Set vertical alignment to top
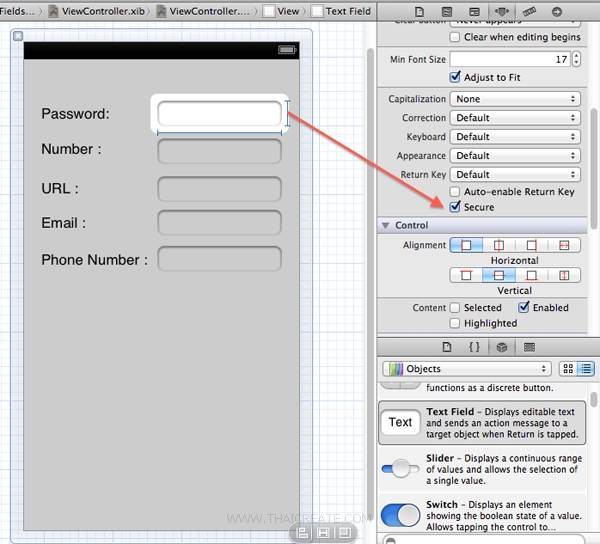This screenshot has width=600, height=544. click(466, 275)
